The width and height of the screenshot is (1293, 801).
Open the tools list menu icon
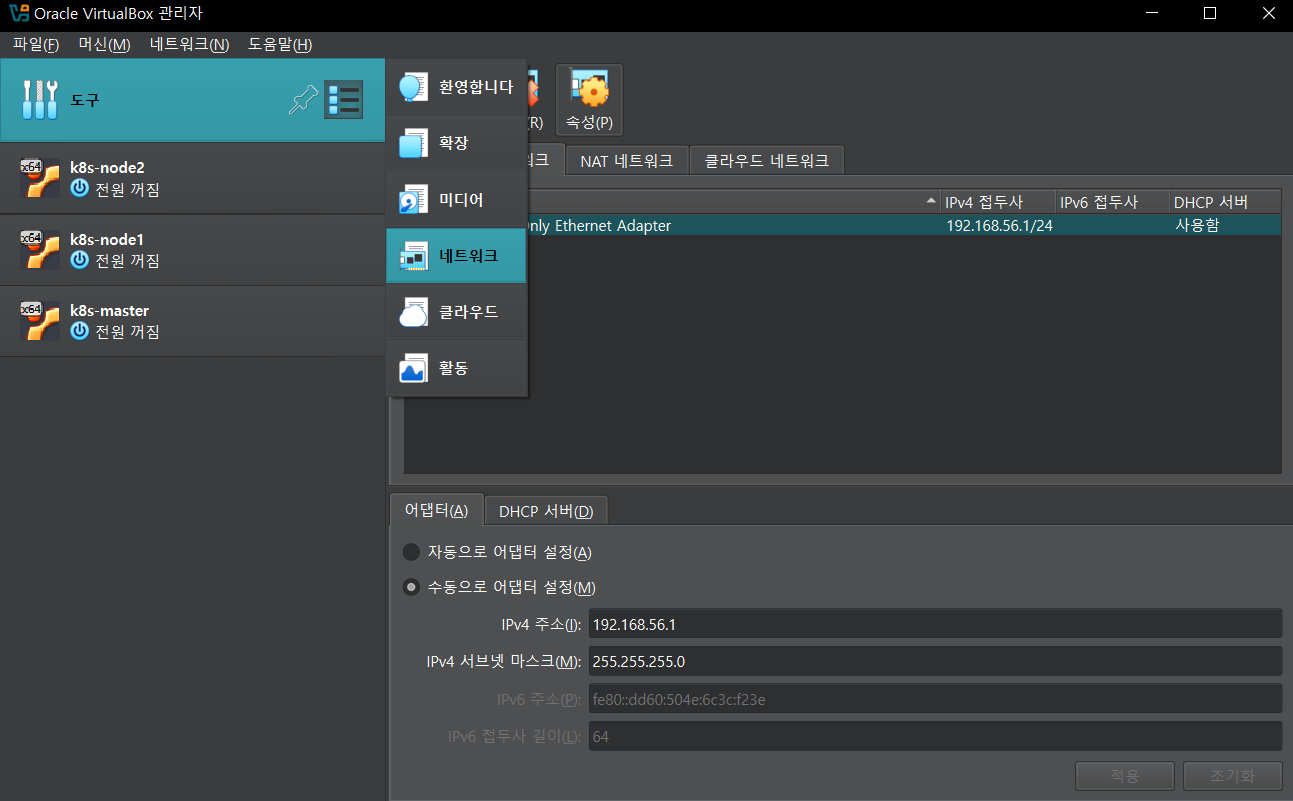(x=343, y=100)
